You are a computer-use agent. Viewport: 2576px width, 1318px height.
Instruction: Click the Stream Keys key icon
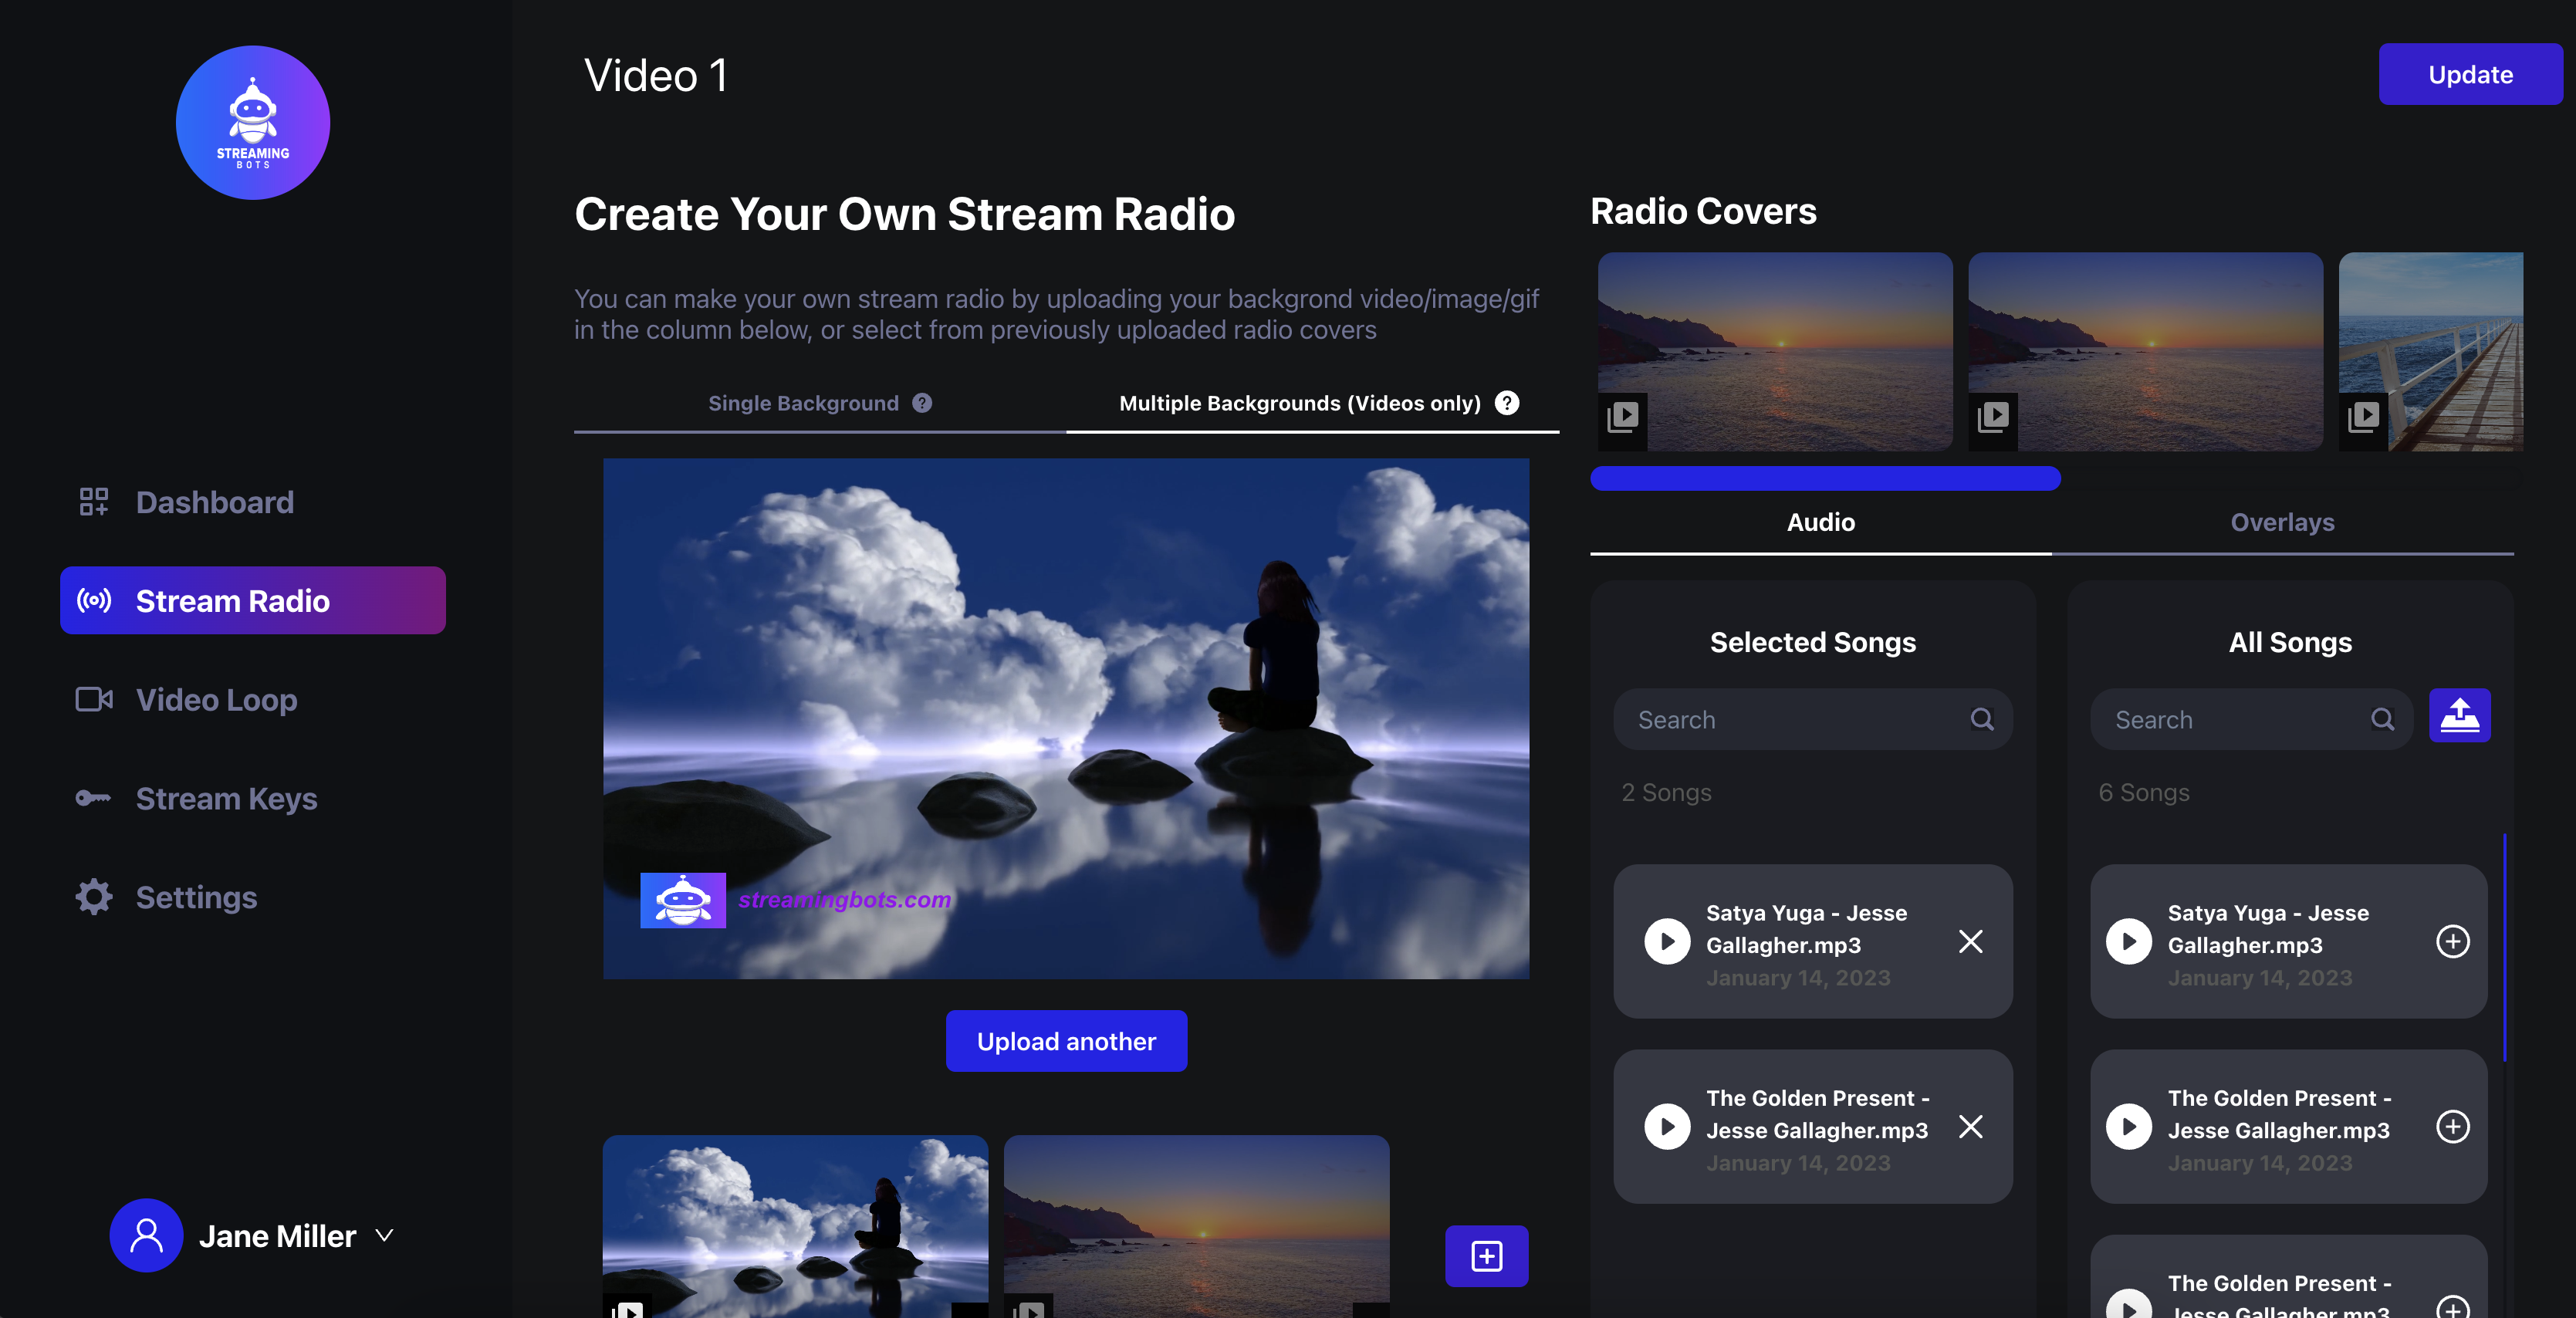pyautogui.click(x=94, y=798)
